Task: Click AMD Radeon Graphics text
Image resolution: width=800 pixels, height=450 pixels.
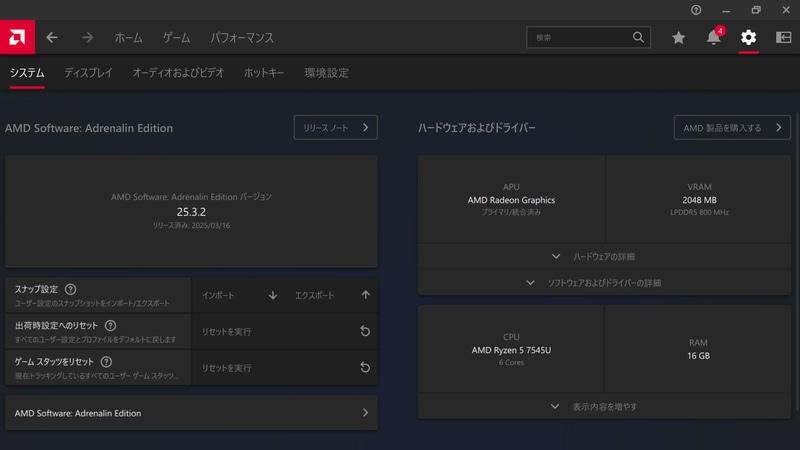Action: click(511, 200)
